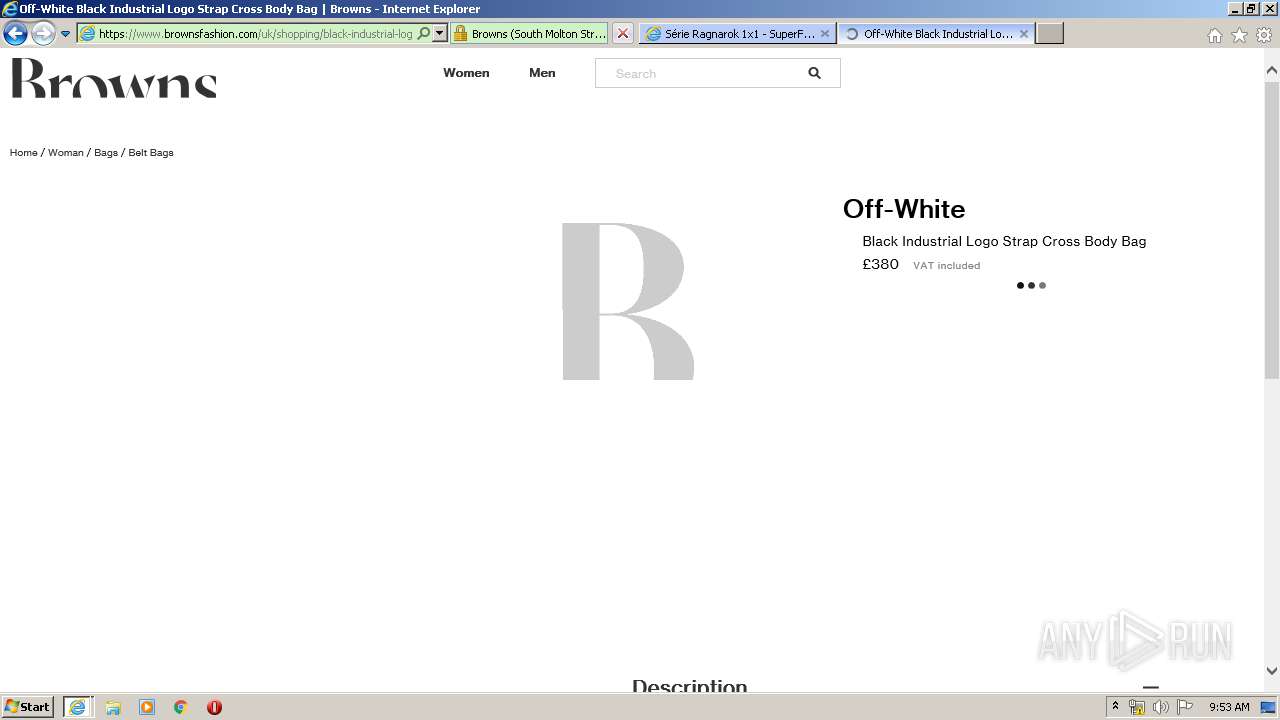The image size is (1280, 720).
Task: Click the search magnifying glass button
Action: pos(814,73)
